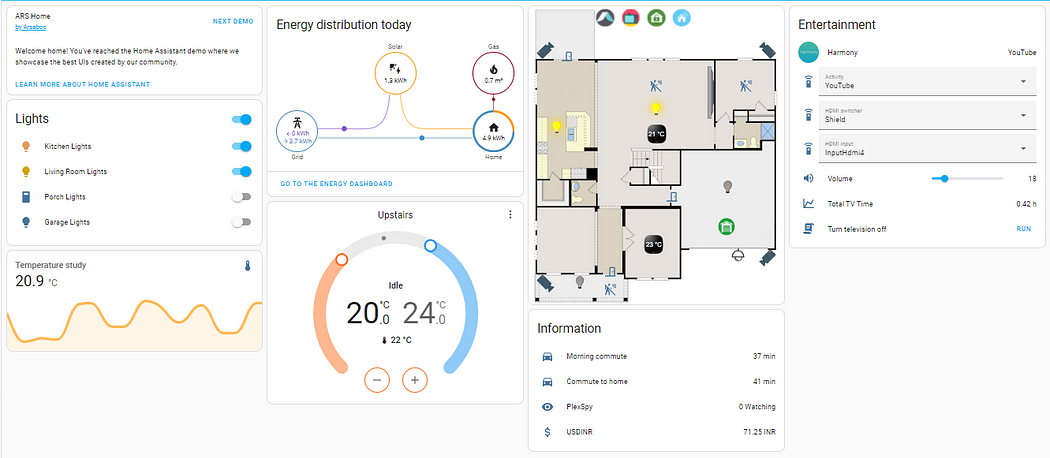Expand the Activity YouTube dropdown
Screen dimensions: 1050x458
pos(928,82)
